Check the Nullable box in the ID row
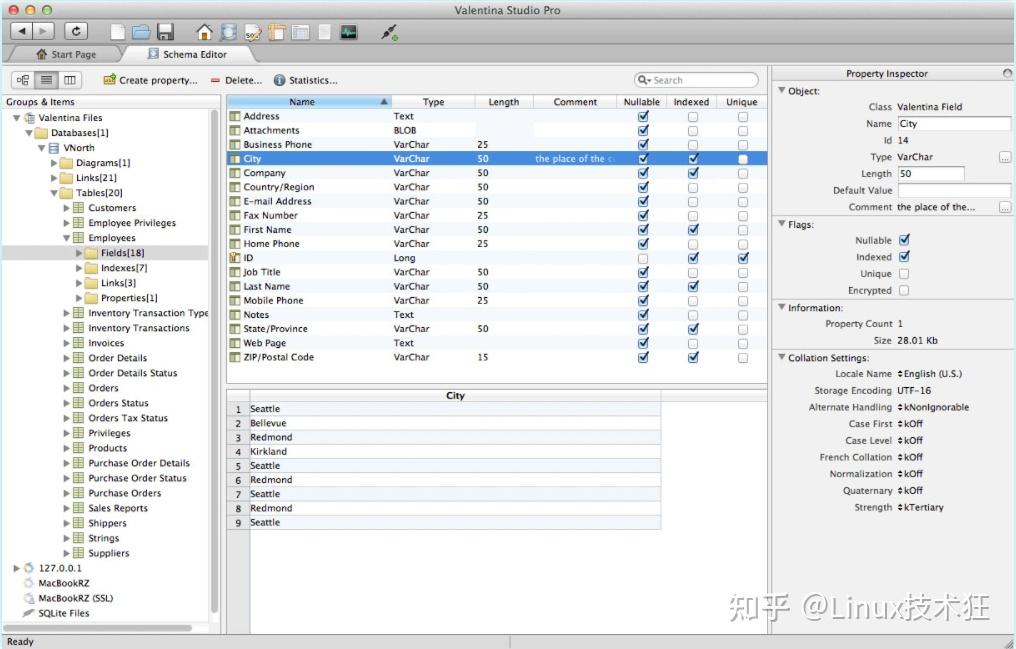 (643, 258)
